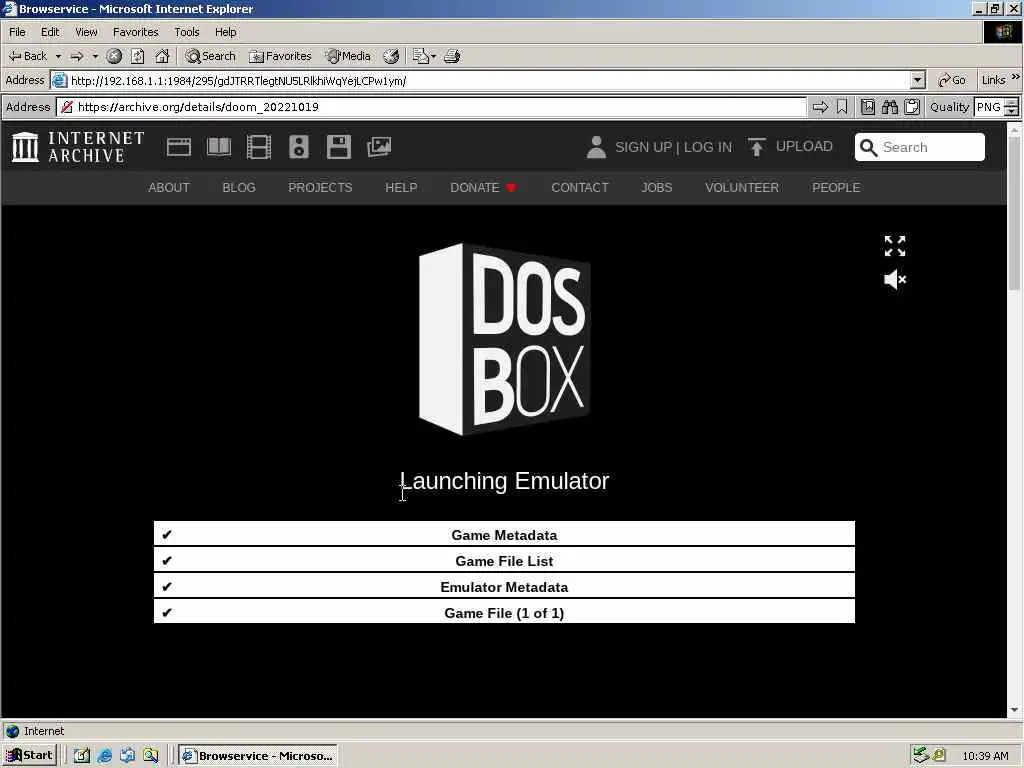Open Internet Archive audio speaker icon
The width and height of the screenshot is (1024, 768).
[x=298, y=147]
